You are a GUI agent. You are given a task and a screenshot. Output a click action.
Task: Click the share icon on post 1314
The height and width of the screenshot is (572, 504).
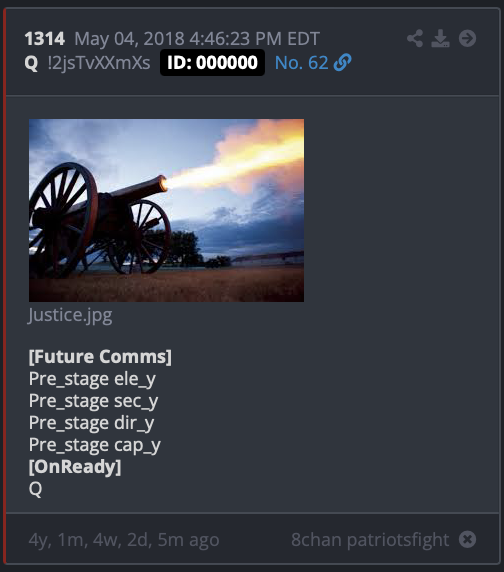tap(415, 38)
